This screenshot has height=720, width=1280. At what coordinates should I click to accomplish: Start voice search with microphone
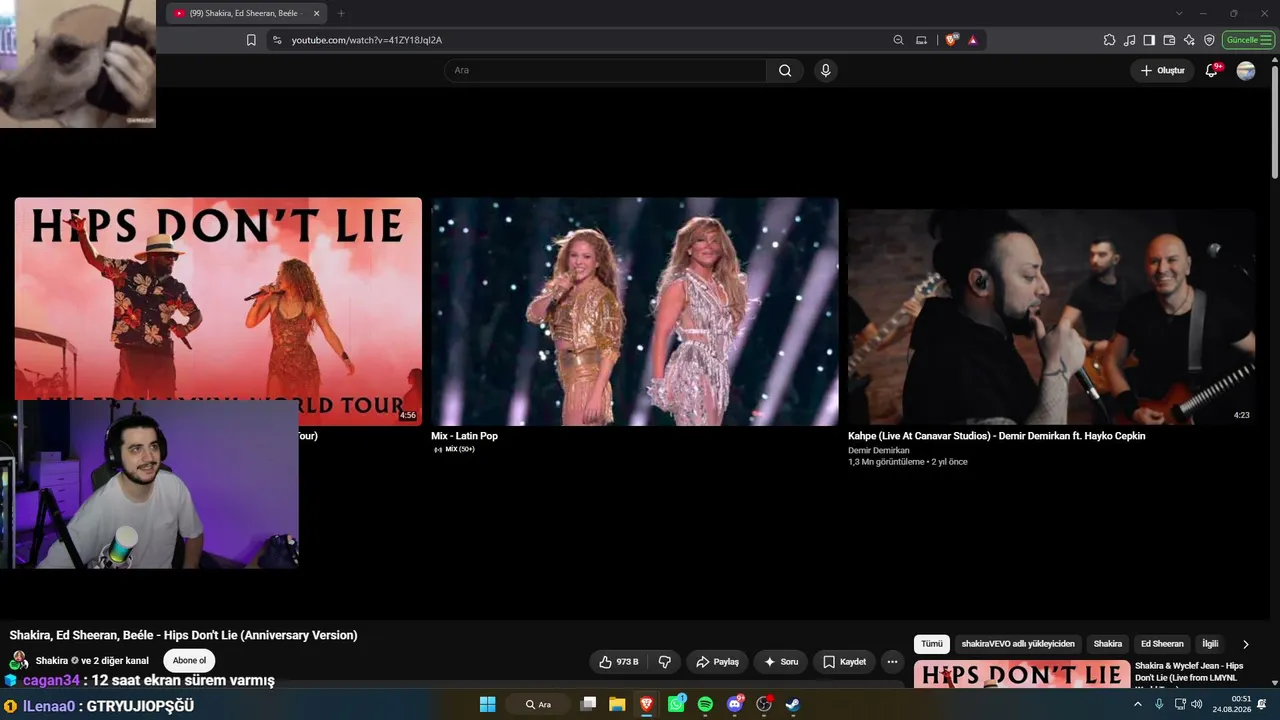825,70
